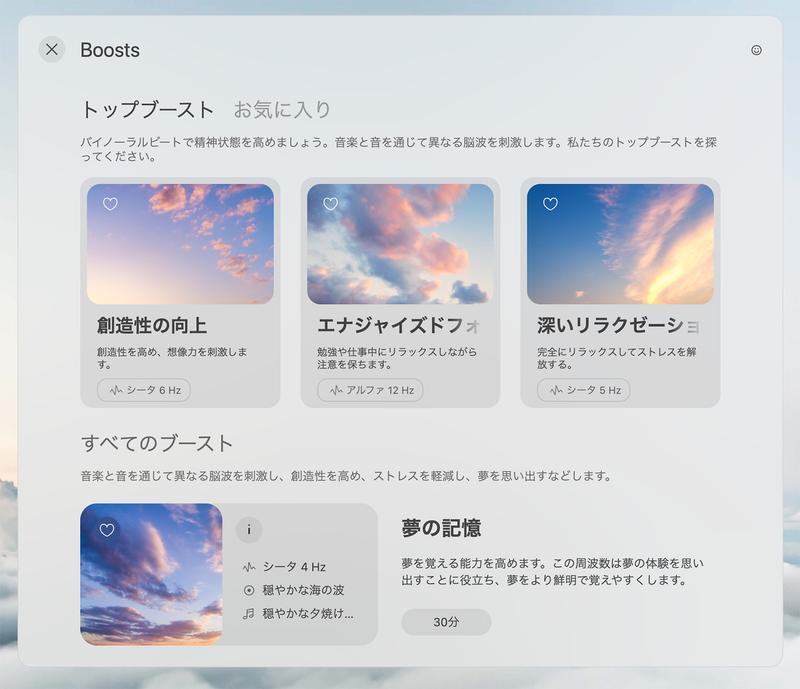Toggle the heart on 深いリラクゼーション card
This screenshot has width=800, height=689.
click(548, 204)
